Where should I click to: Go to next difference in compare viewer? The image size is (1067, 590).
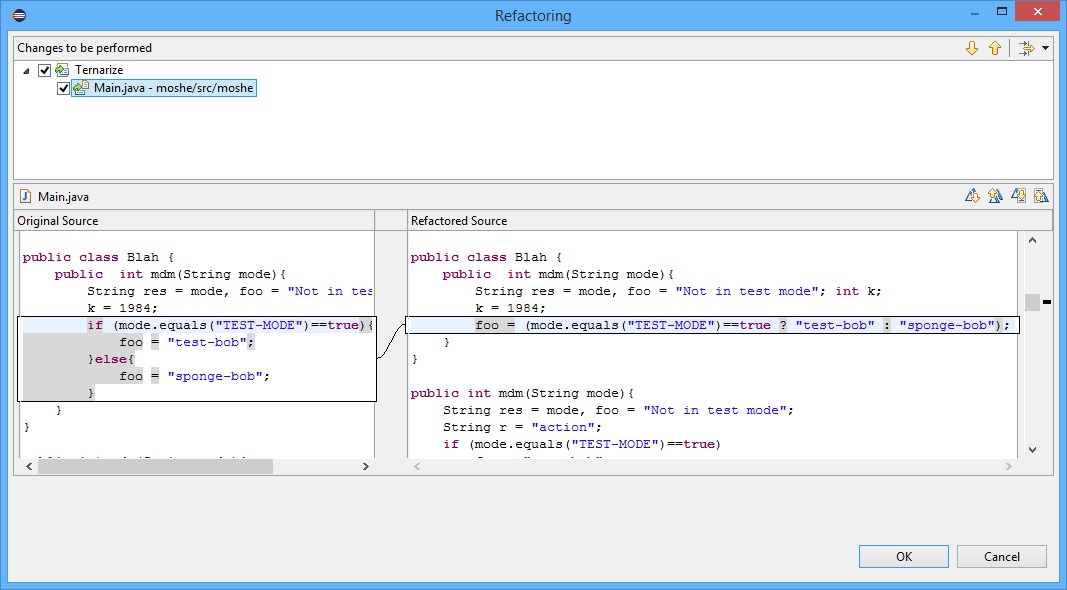pyautogui.click(x=972, y=196)
